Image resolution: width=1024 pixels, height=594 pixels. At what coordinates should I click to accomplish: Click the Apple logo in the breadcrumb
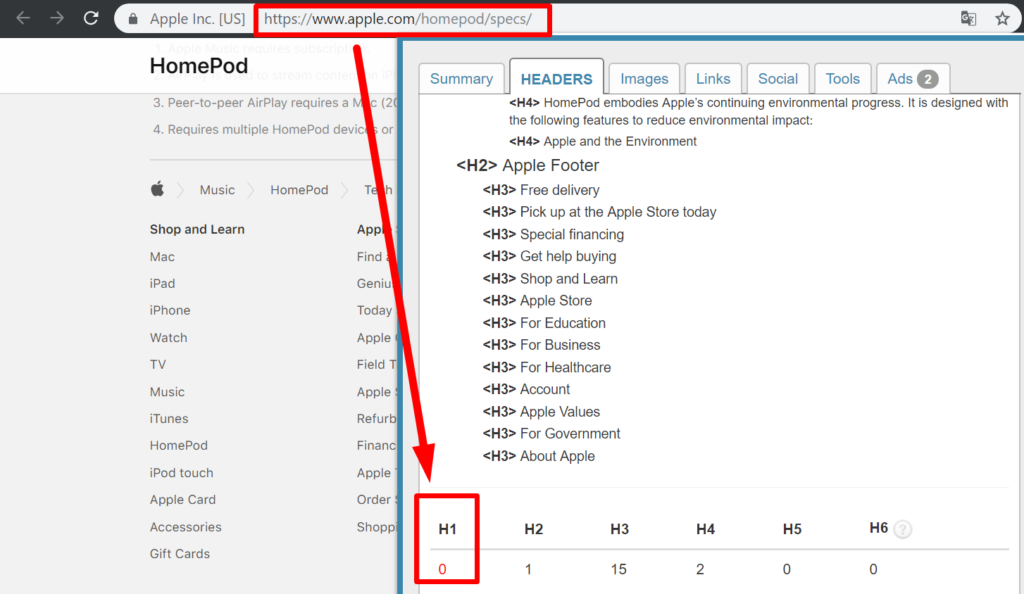coord(156,189)
